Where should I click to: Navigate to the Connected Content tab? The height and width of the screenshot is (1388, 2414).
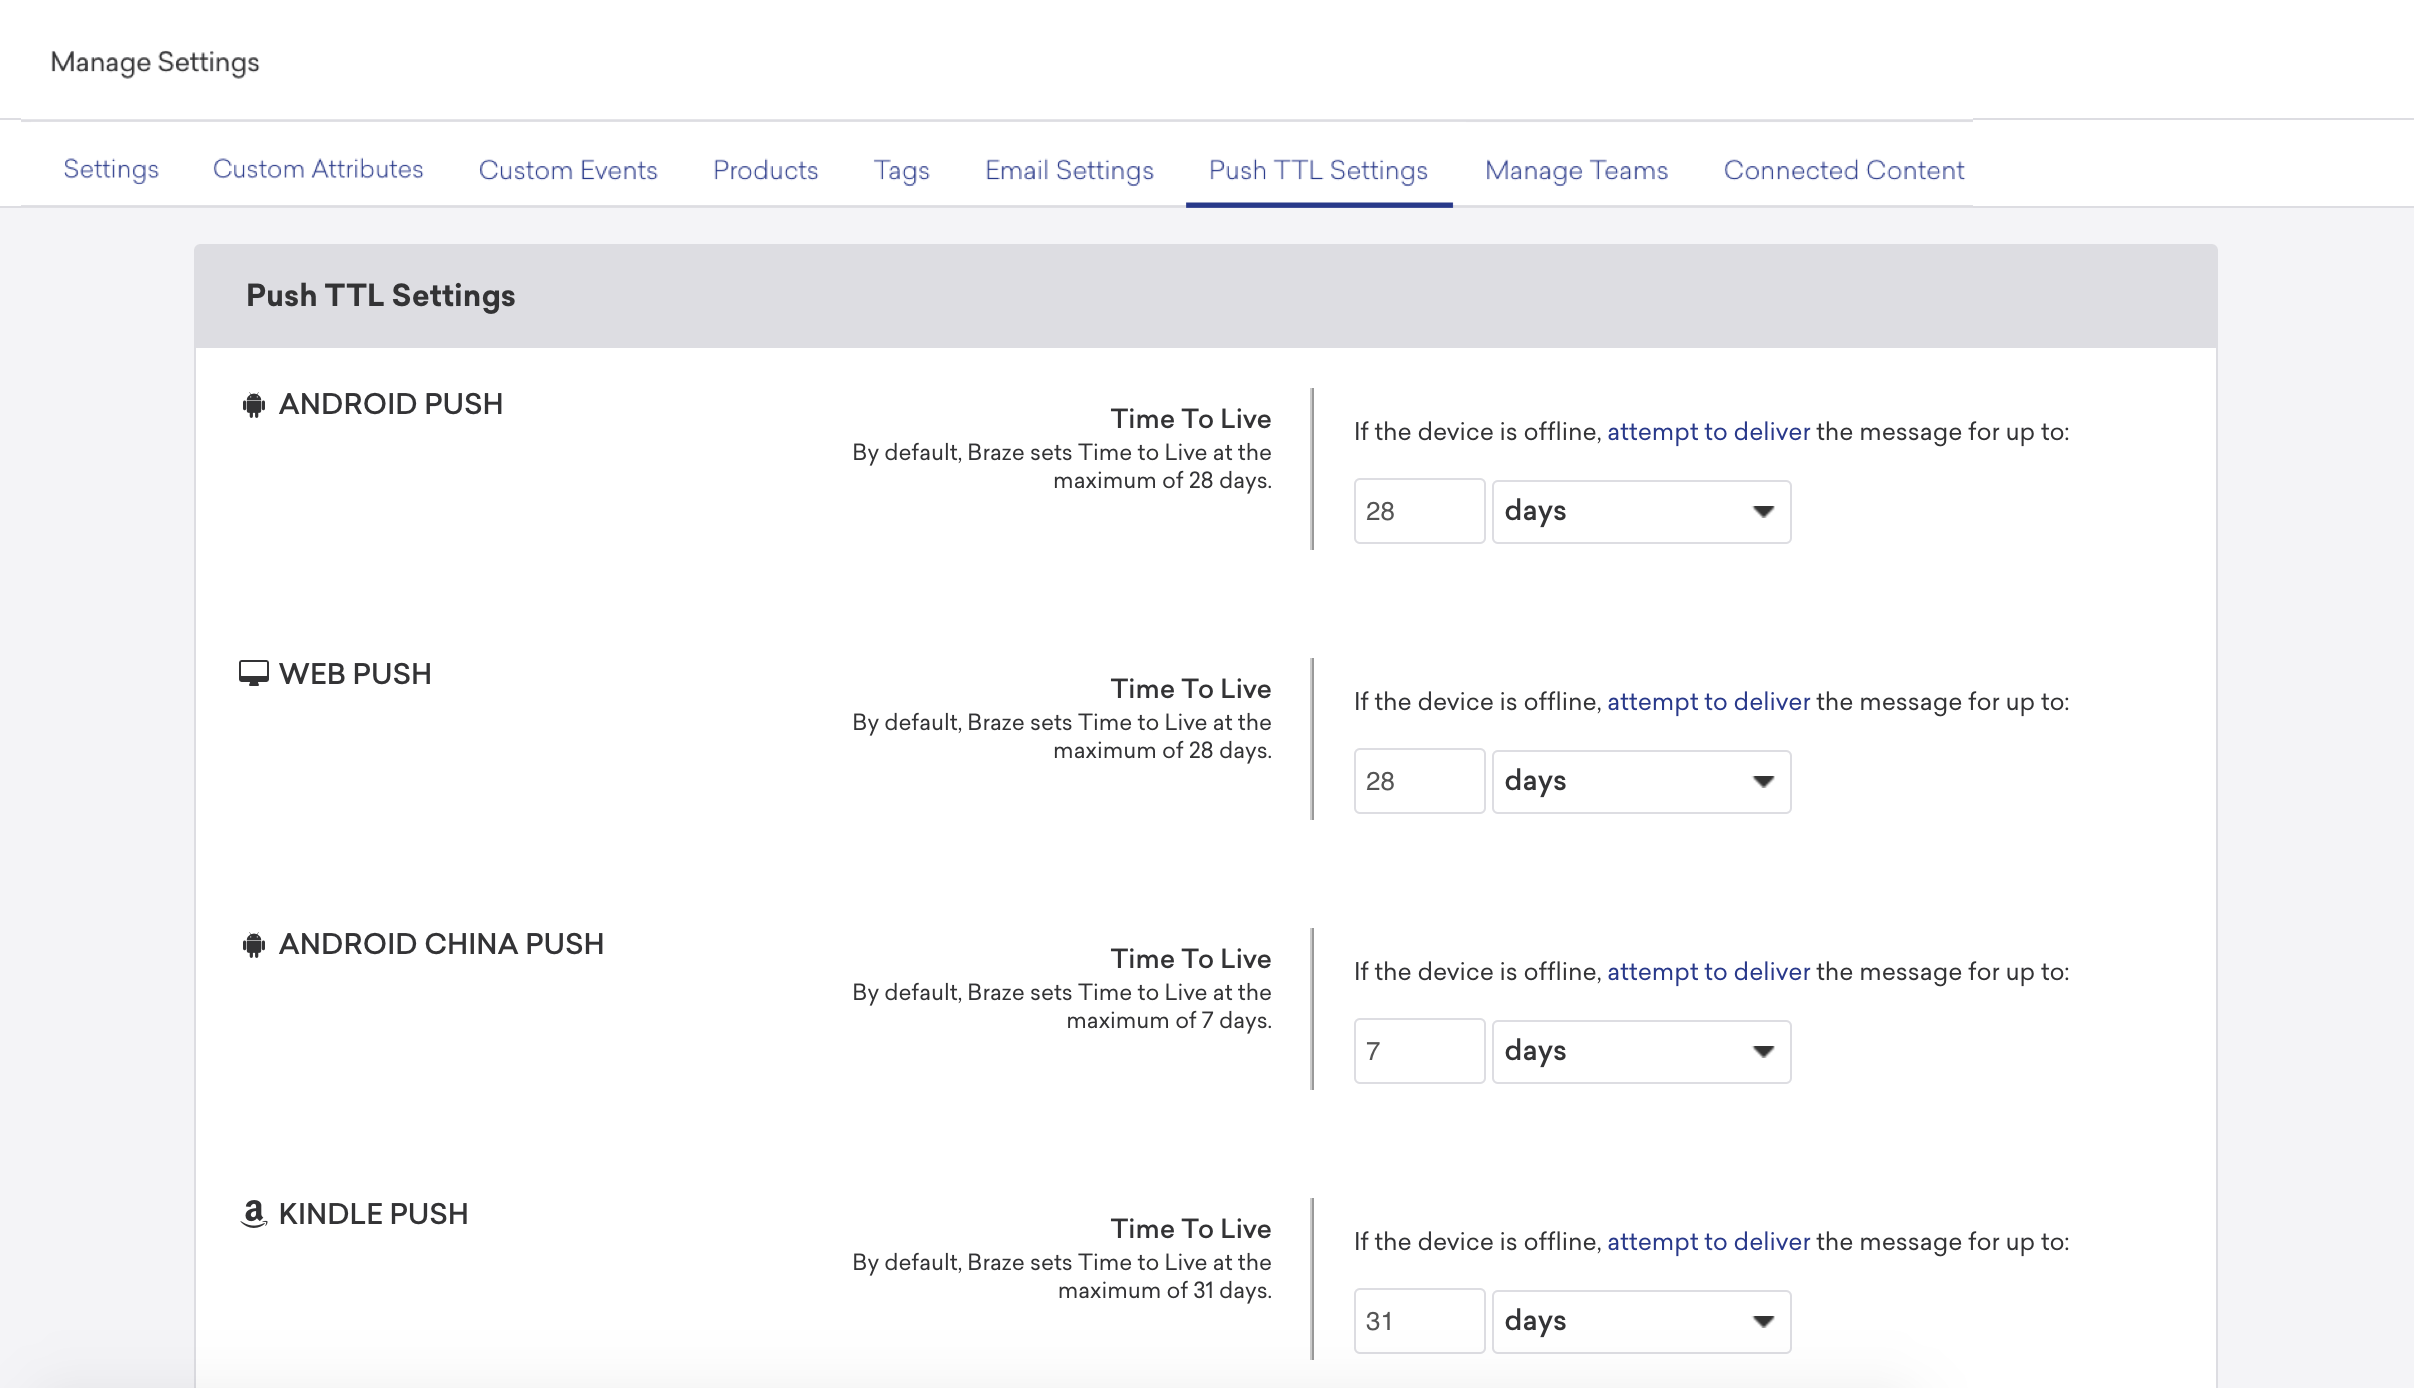1844,169
